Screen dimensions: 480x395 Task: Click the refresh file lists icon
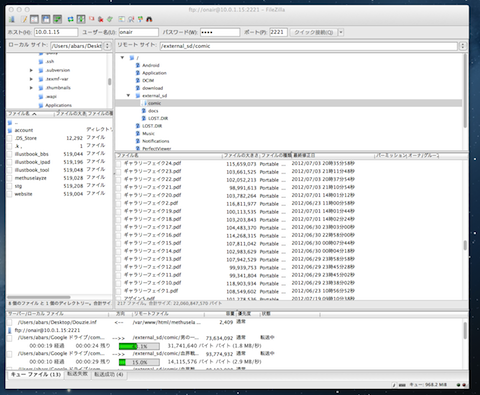click(71, 19)
